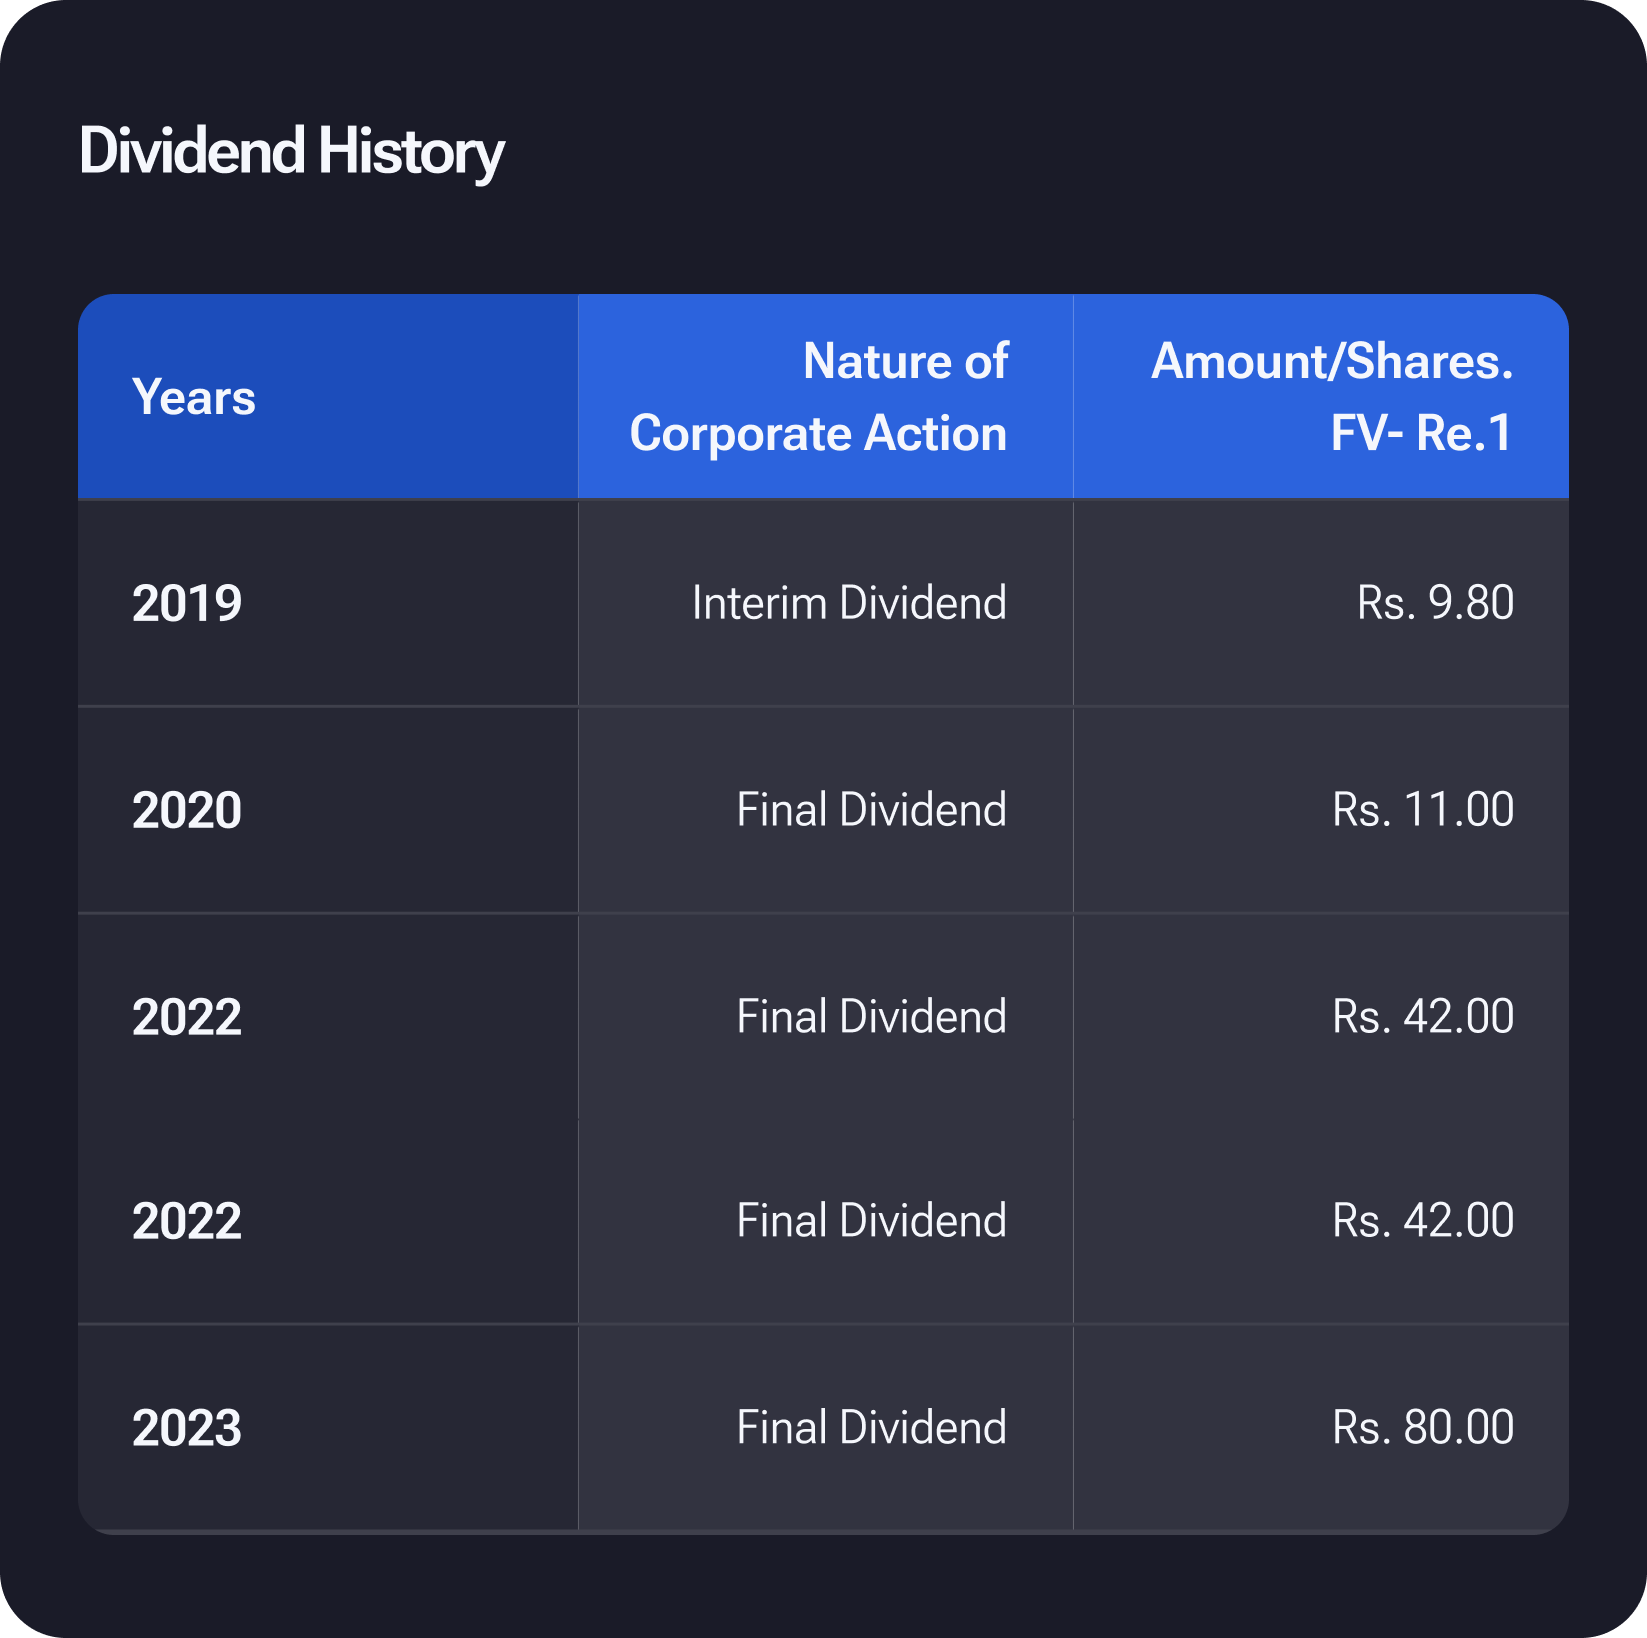
Task: Select the Rs. 80.00 amount
Action: [1422, 1428]
